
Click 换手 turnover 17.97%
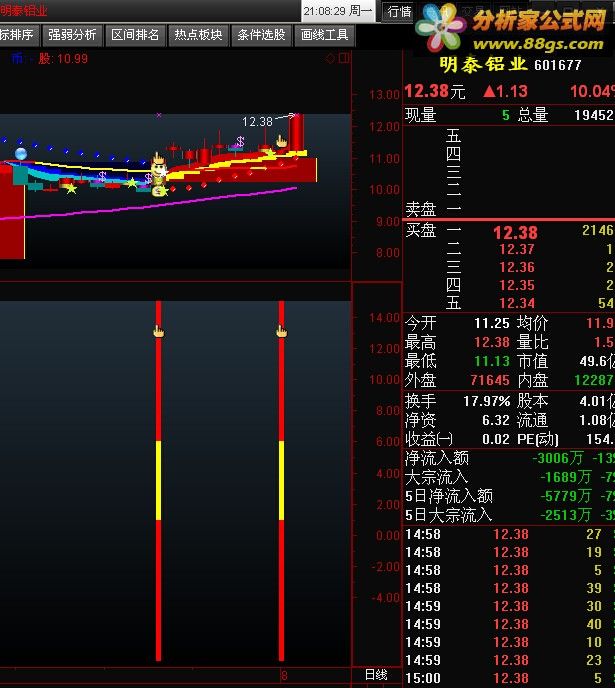pyautogui.click(x=486, y=401)
